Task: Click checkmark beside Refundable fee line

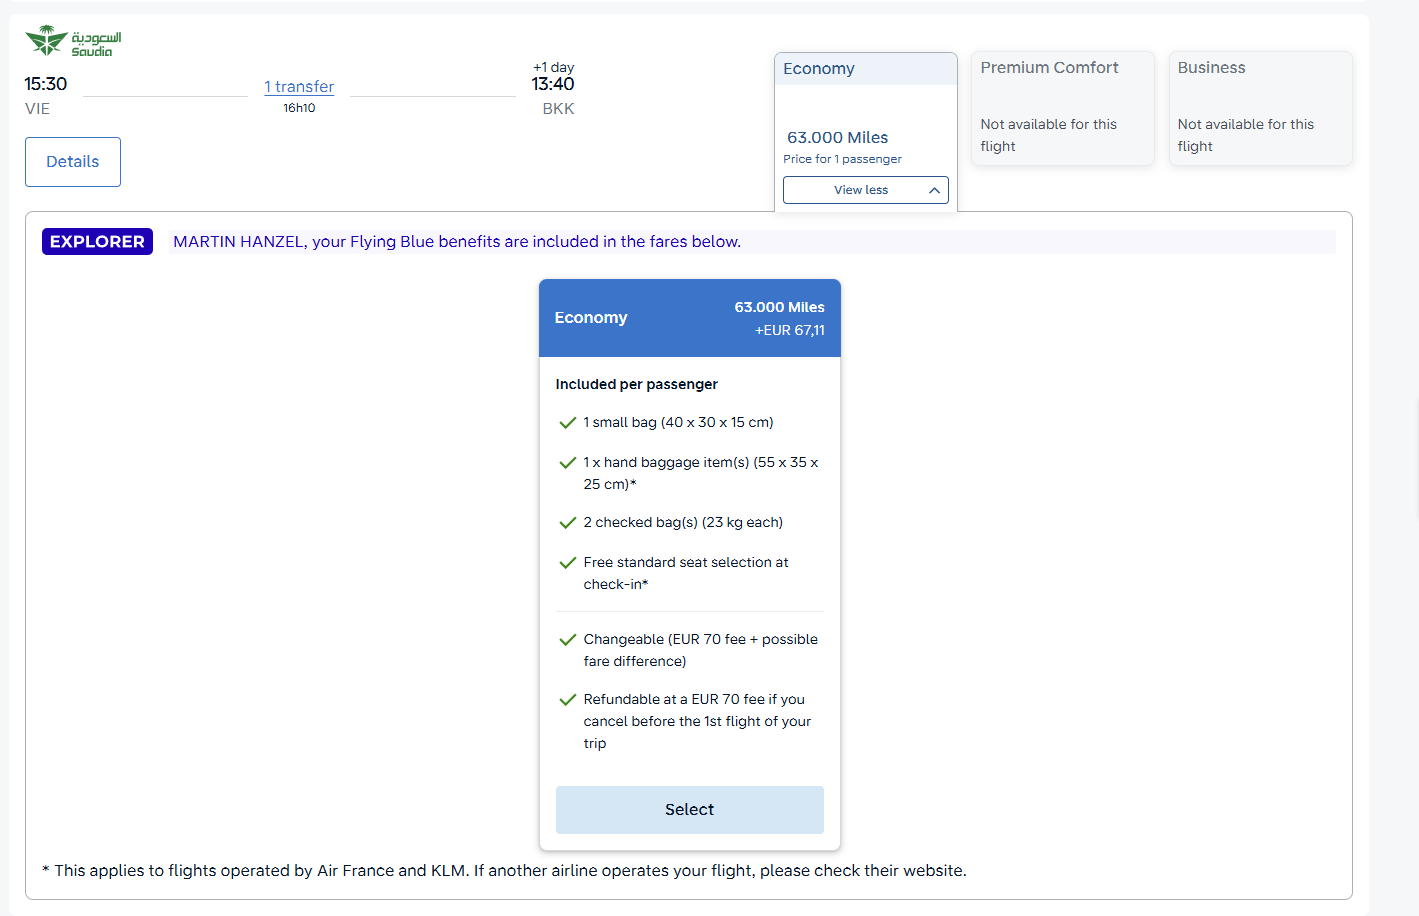Action: 567,700
